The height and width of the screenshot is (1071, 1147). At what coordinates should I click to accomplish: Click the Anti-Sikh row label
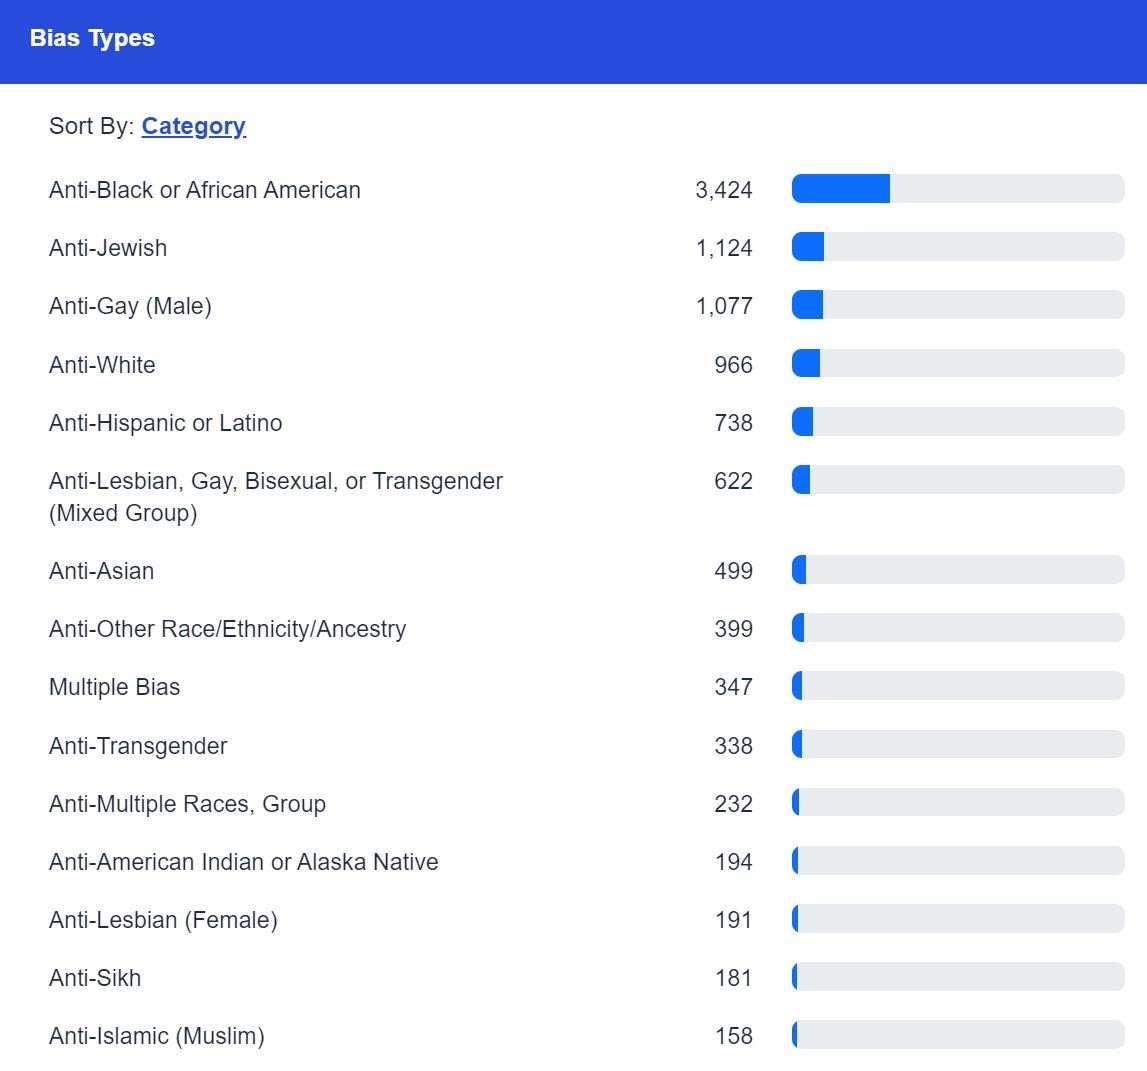pos(95,978)
